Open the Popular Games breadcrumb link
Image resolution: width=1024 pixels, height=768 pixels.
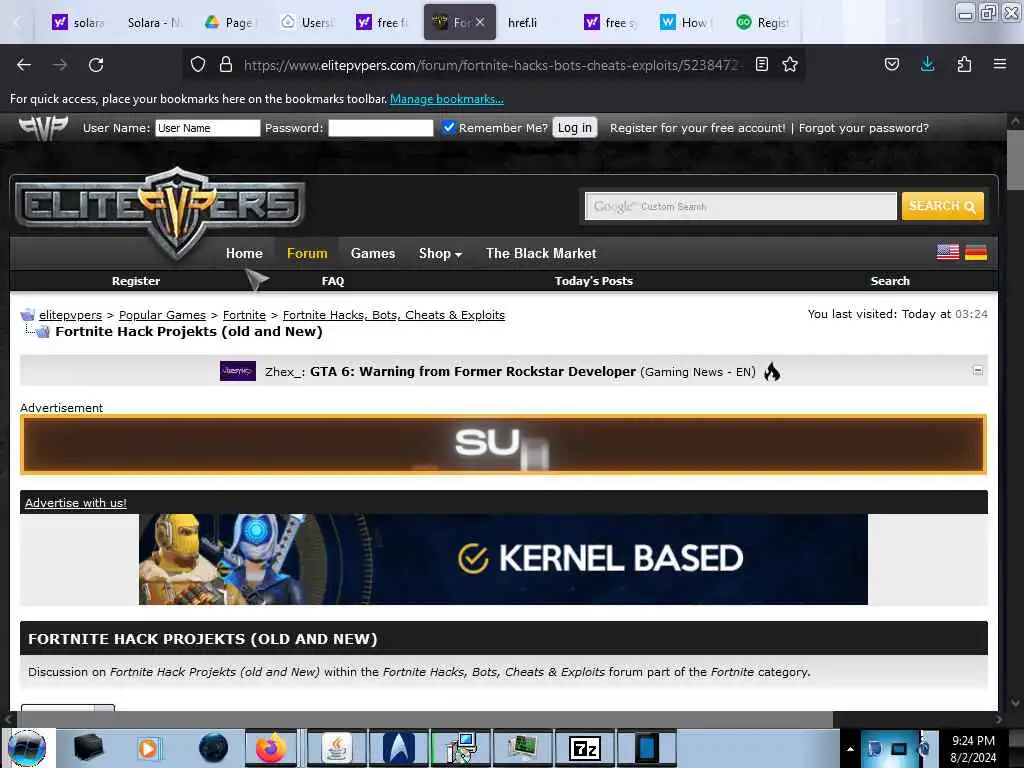click(162, 315)
